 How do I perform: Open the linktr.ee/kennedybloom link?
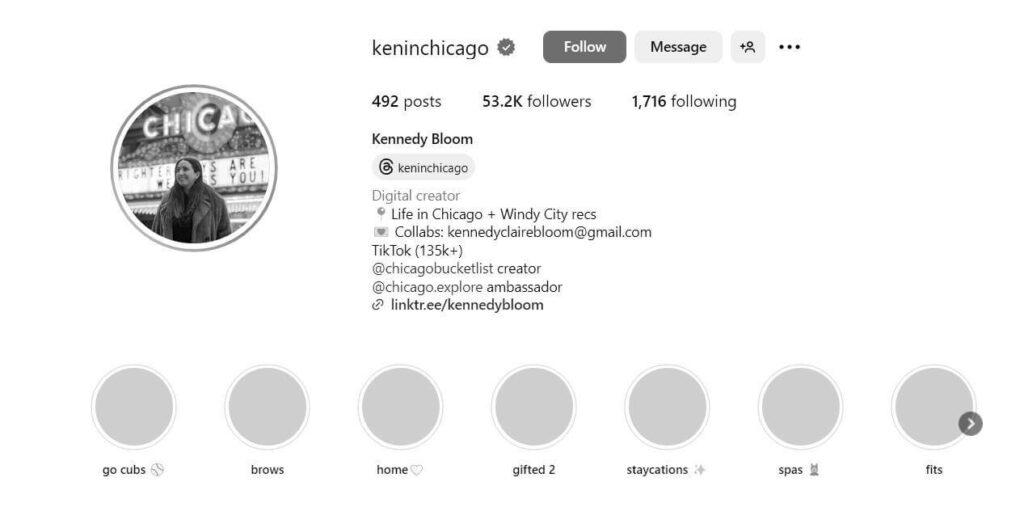(467, 305)
